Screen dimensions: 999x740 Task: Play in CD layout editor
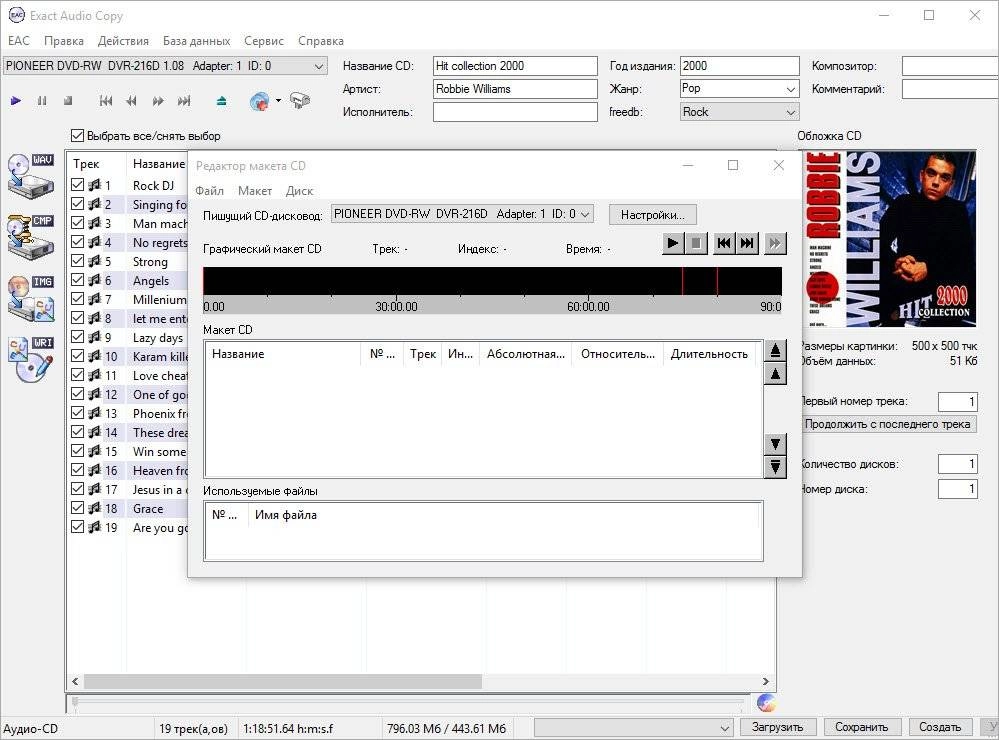(673, 243)
